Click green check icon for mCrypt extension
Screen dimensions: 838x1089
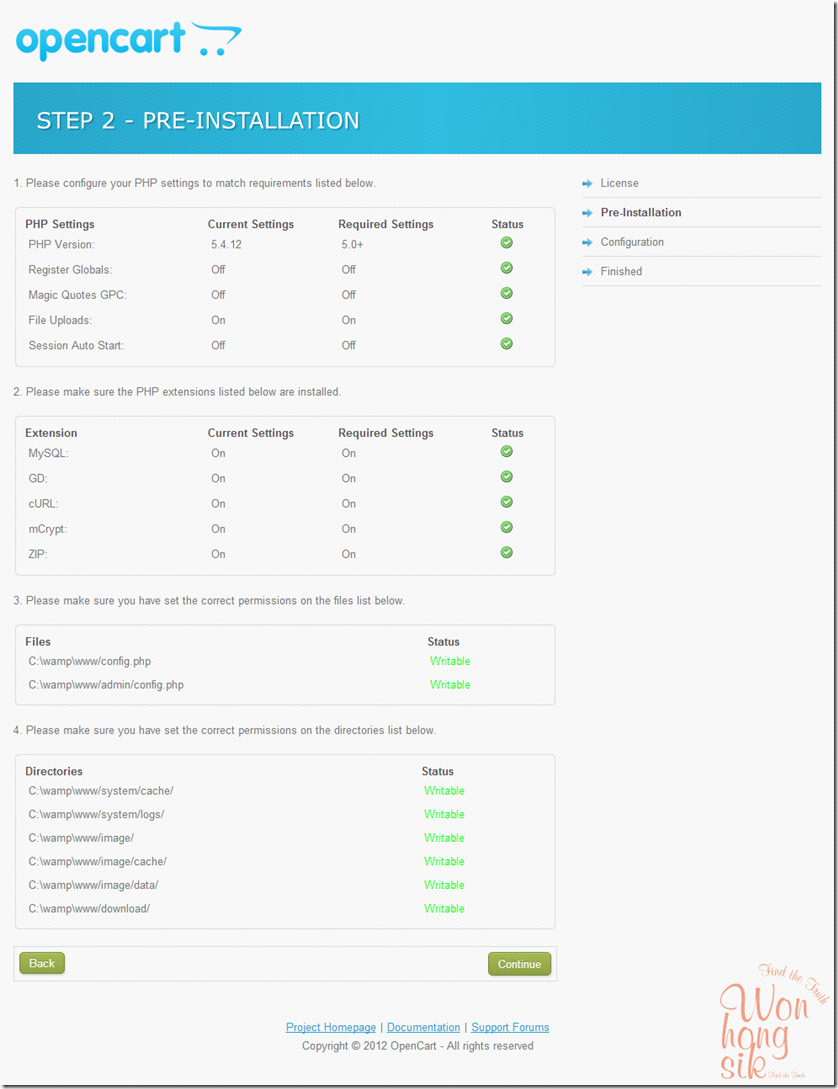coord(507,527)
